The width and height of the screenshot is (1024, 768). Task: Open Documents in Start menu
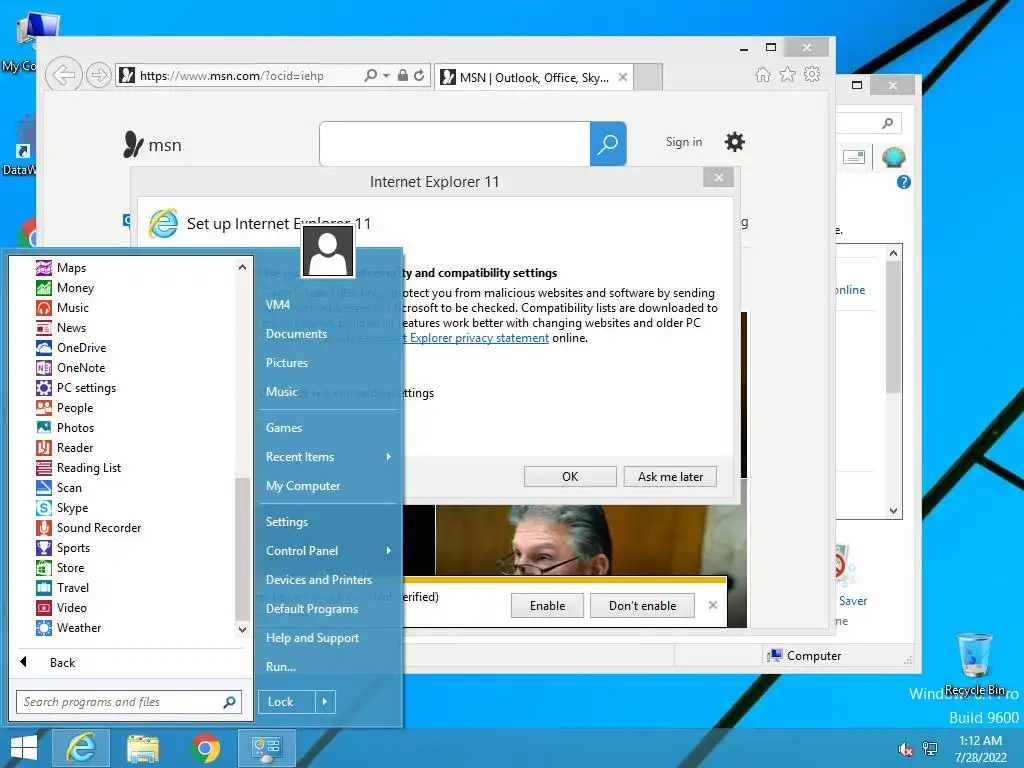point(296,334)
